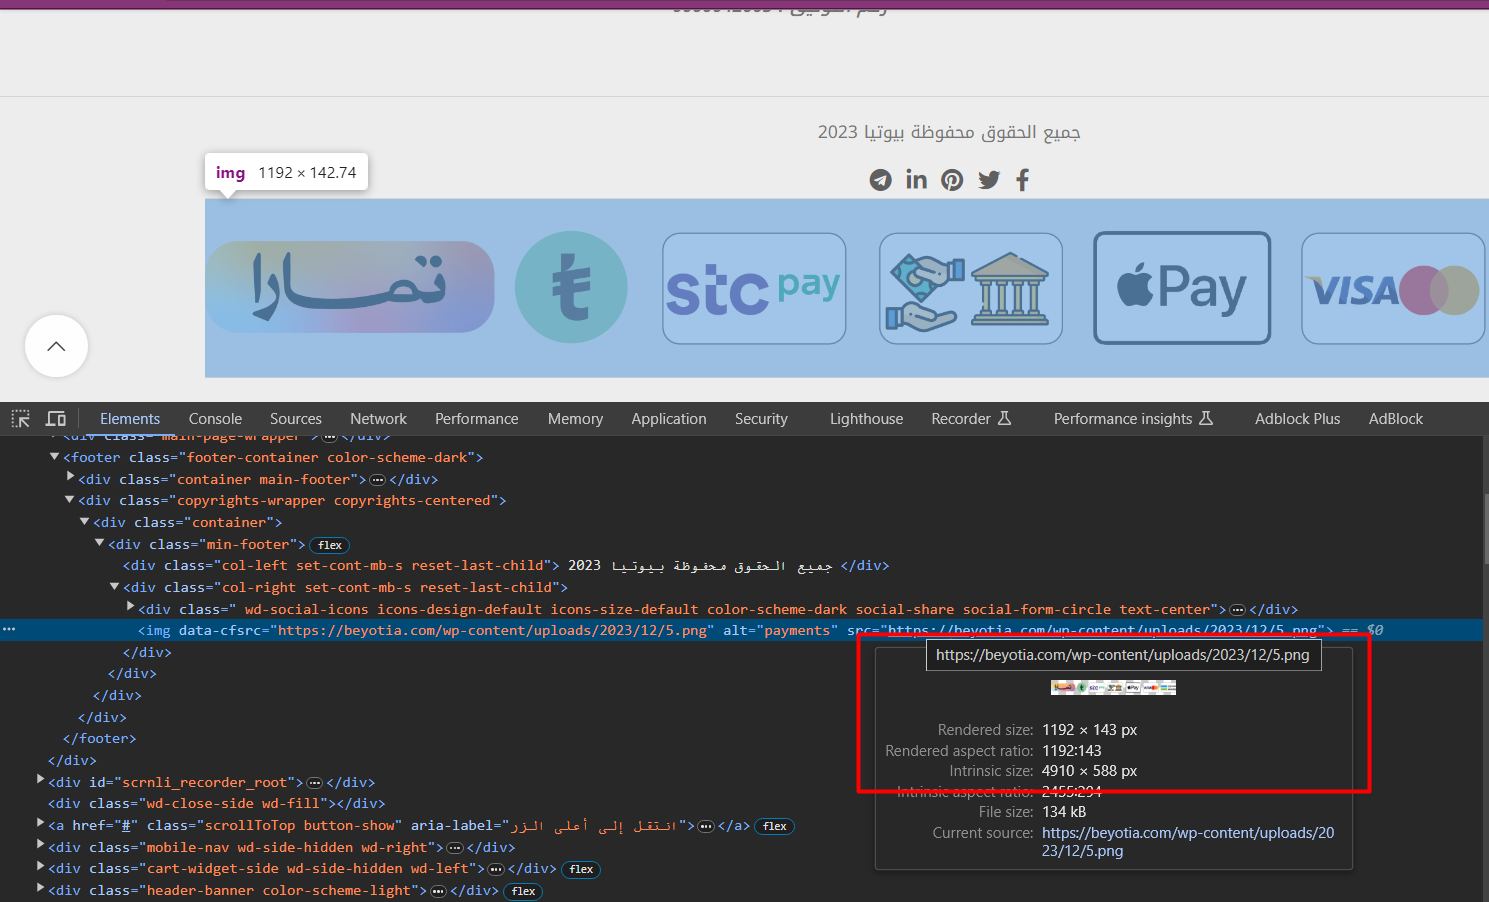
Task: Open the Current source URL link in popup
Action: tap(1188, 842)
